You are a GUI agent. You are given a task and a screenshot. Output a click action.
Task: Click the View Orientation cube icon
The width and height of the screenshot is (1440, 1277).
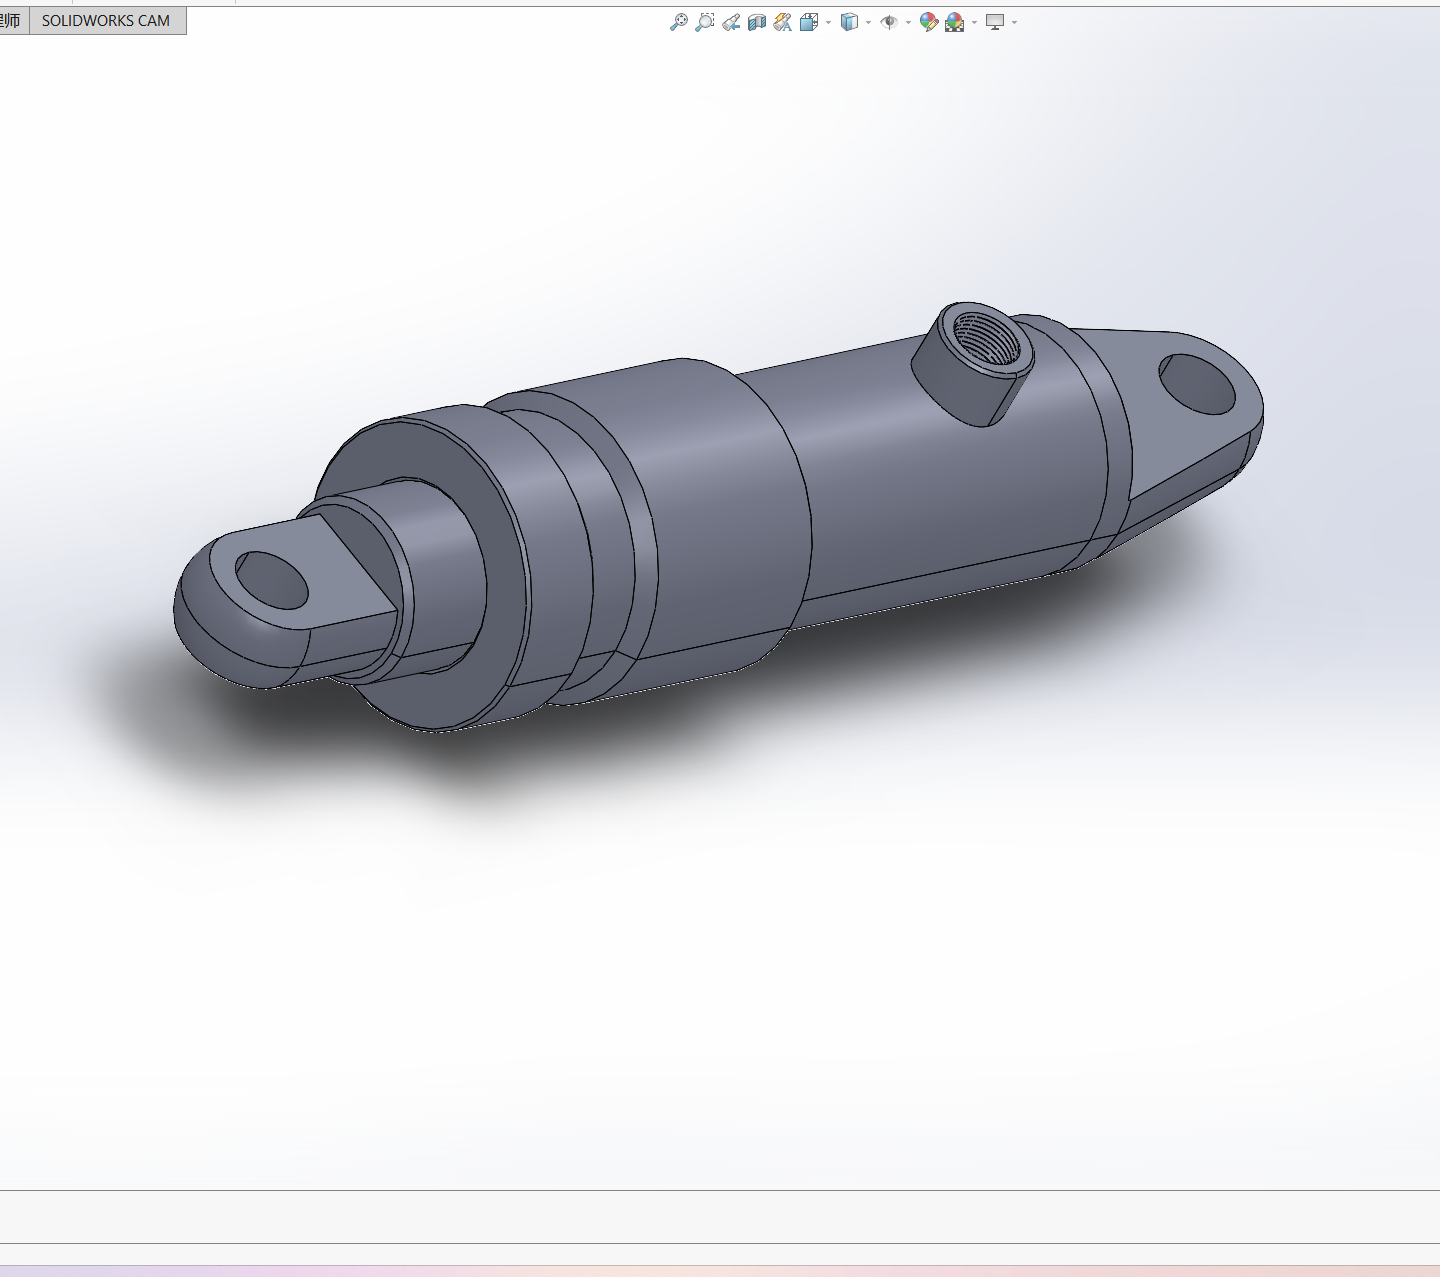pyautogui.click(x=809, y=22)
